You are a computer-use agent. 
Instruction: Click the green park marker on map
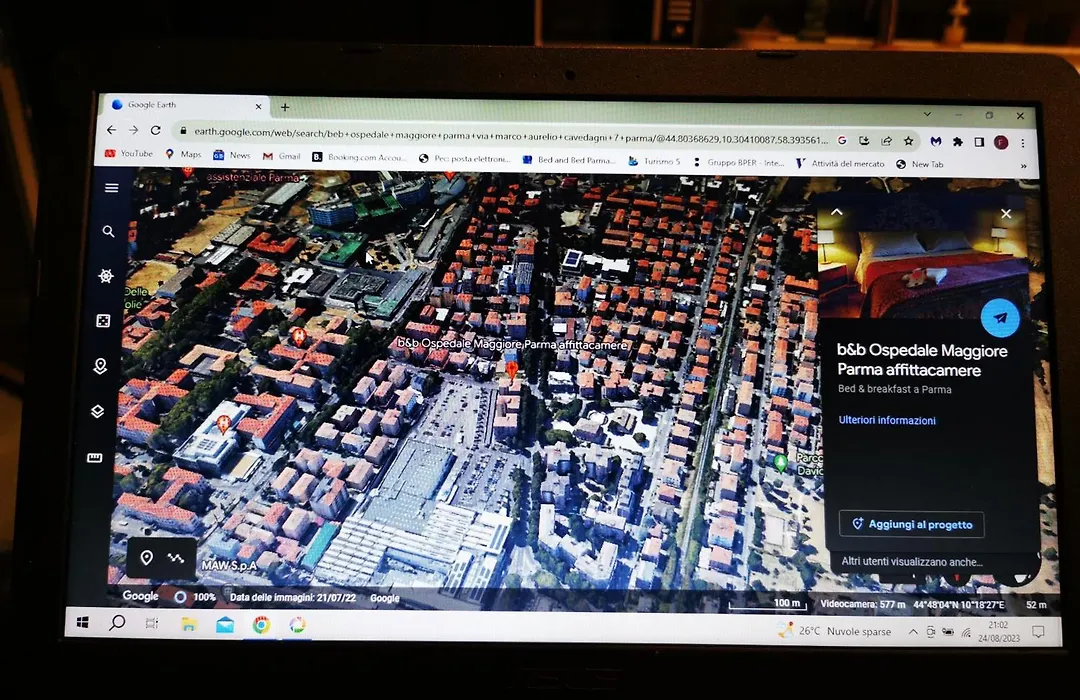click(780, 462)
